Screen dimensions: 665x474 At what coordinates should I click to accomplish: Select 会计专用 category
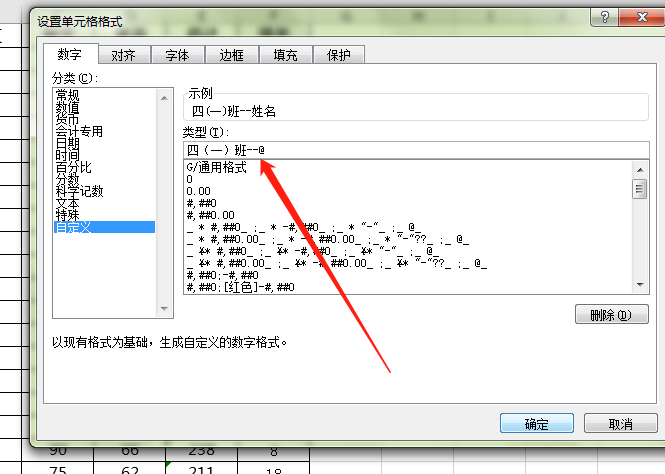104,131
